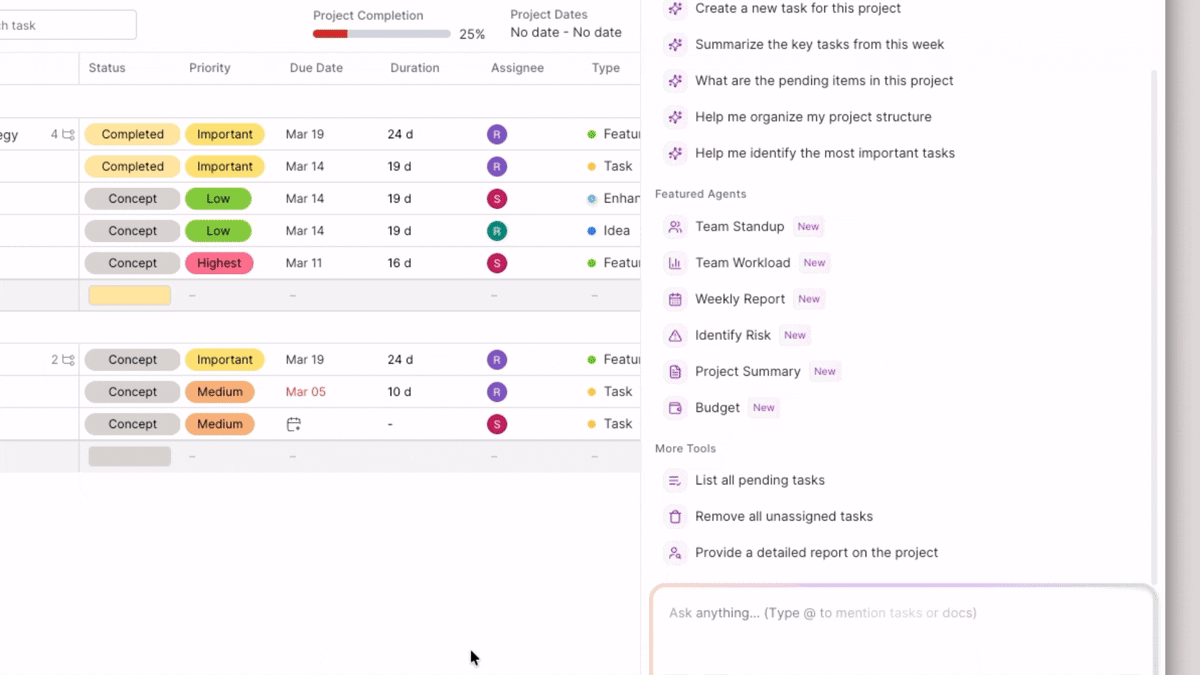The image size is (1200, 675).
Task: Choose 'Help me identify the most important tasks'
Action: pos(824,153)
